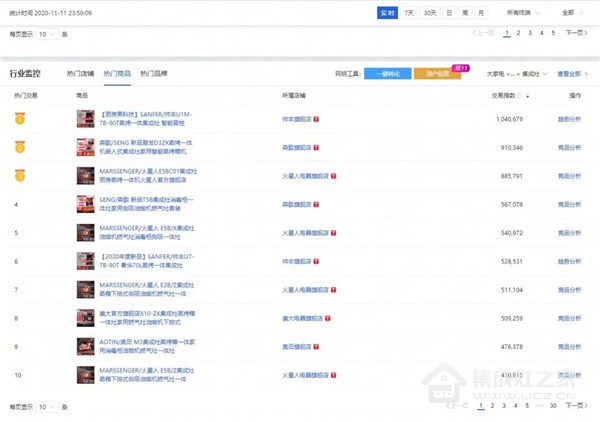Screen dimensions: 600x422
Task: Open the AOTIN M3 product title link
Action: pyautogui.click(x=147, y=346)
